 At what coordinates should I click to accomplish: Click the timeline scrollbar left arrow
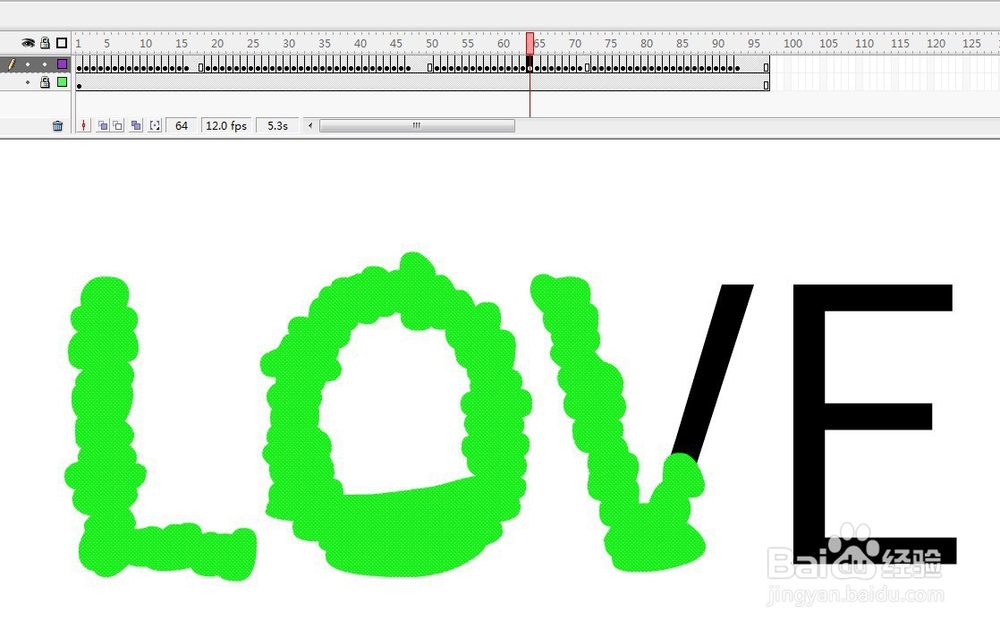311,126
